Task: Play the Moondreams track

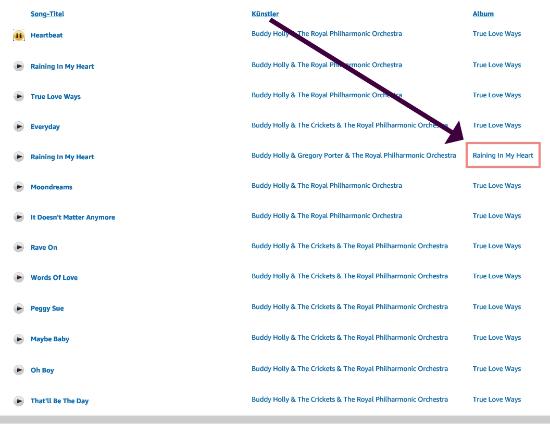Action: click(x=19, y=187)
